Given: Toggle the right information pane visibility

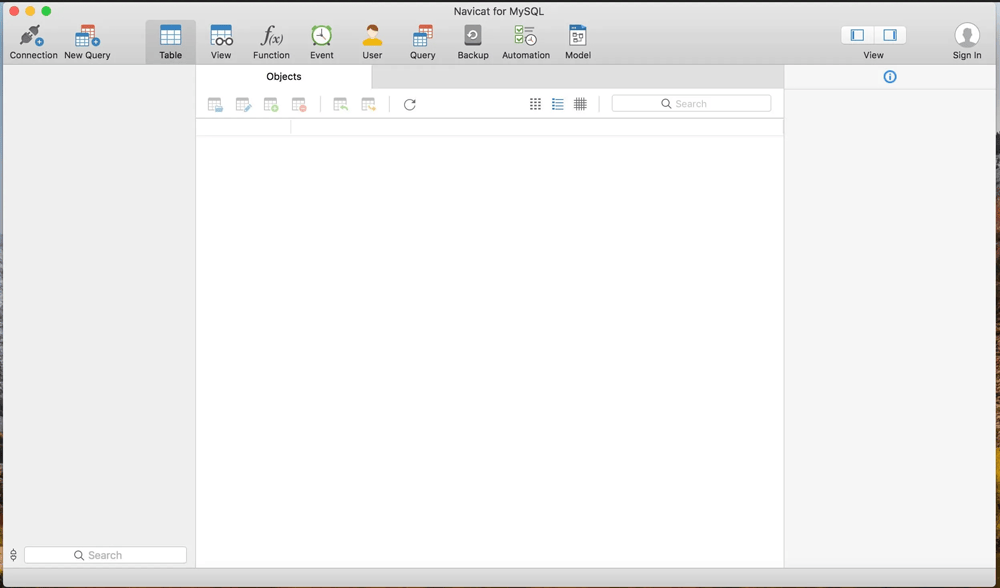Looking at the screenshot, I should click(890, 35).
